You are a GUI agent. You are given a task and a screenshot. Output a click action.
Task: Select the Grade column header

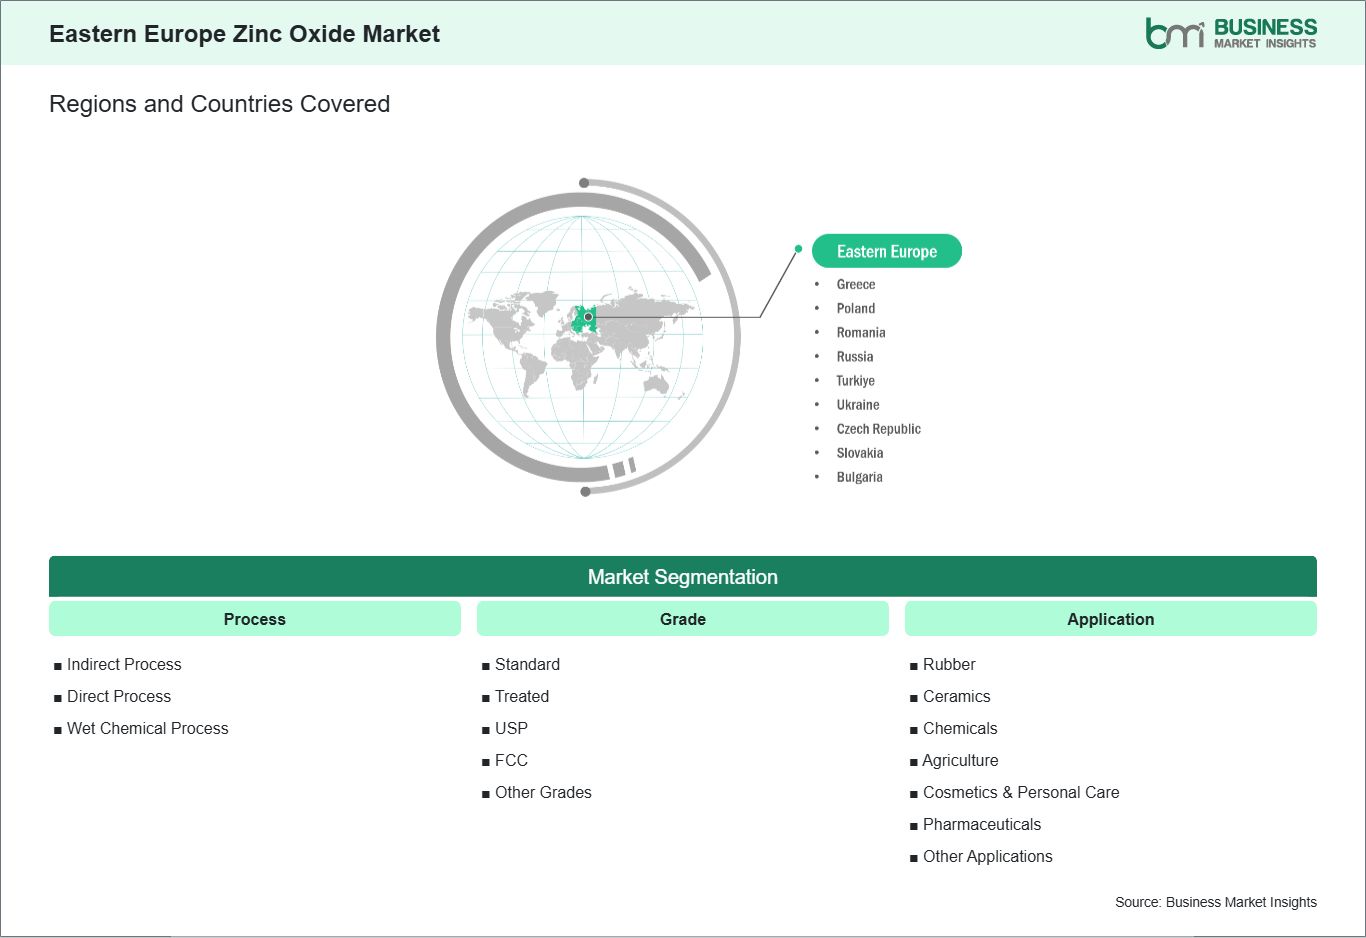pos(683,619)
